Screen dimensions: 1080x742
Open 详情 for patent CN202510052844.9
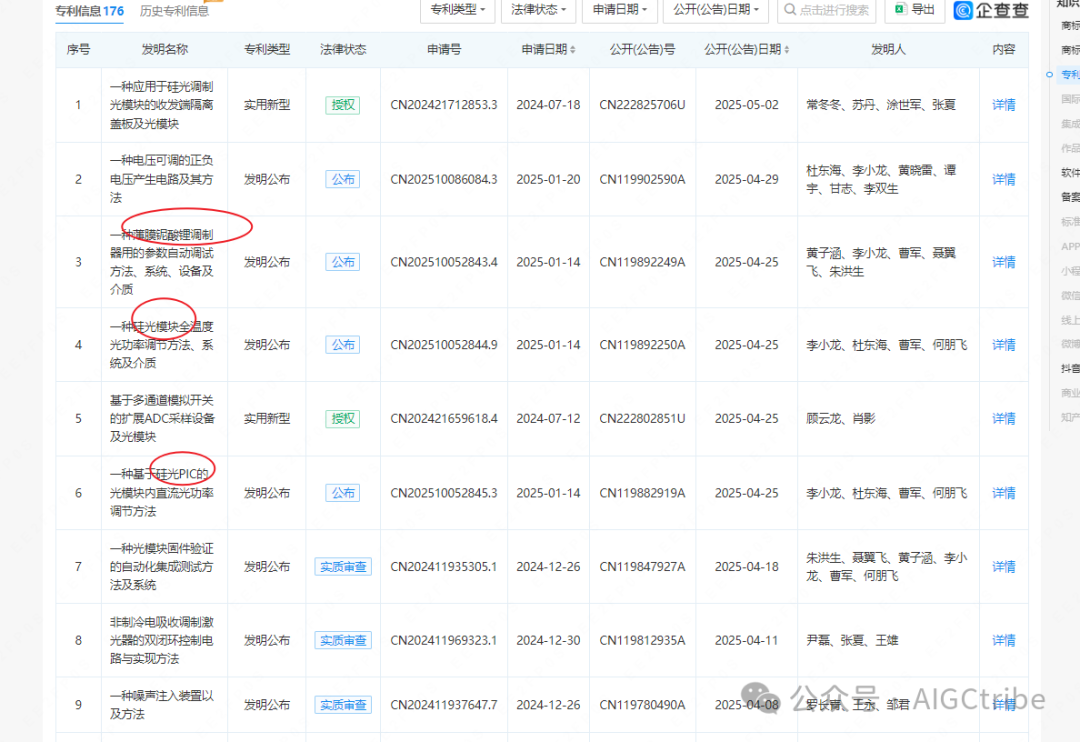coord(1004,344)
